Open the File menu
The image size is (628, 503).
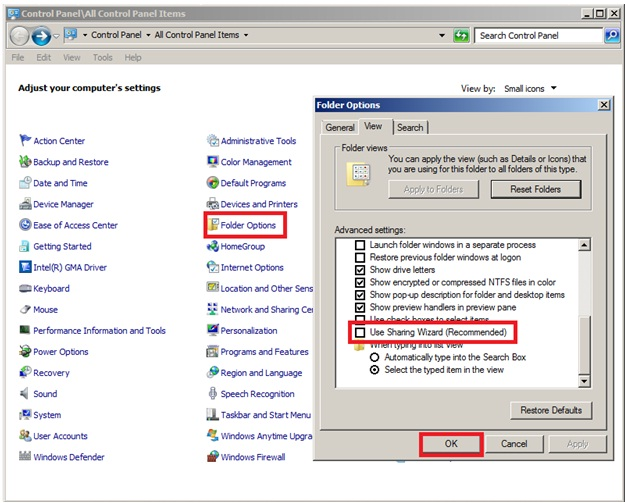click(x=18, y=58)
